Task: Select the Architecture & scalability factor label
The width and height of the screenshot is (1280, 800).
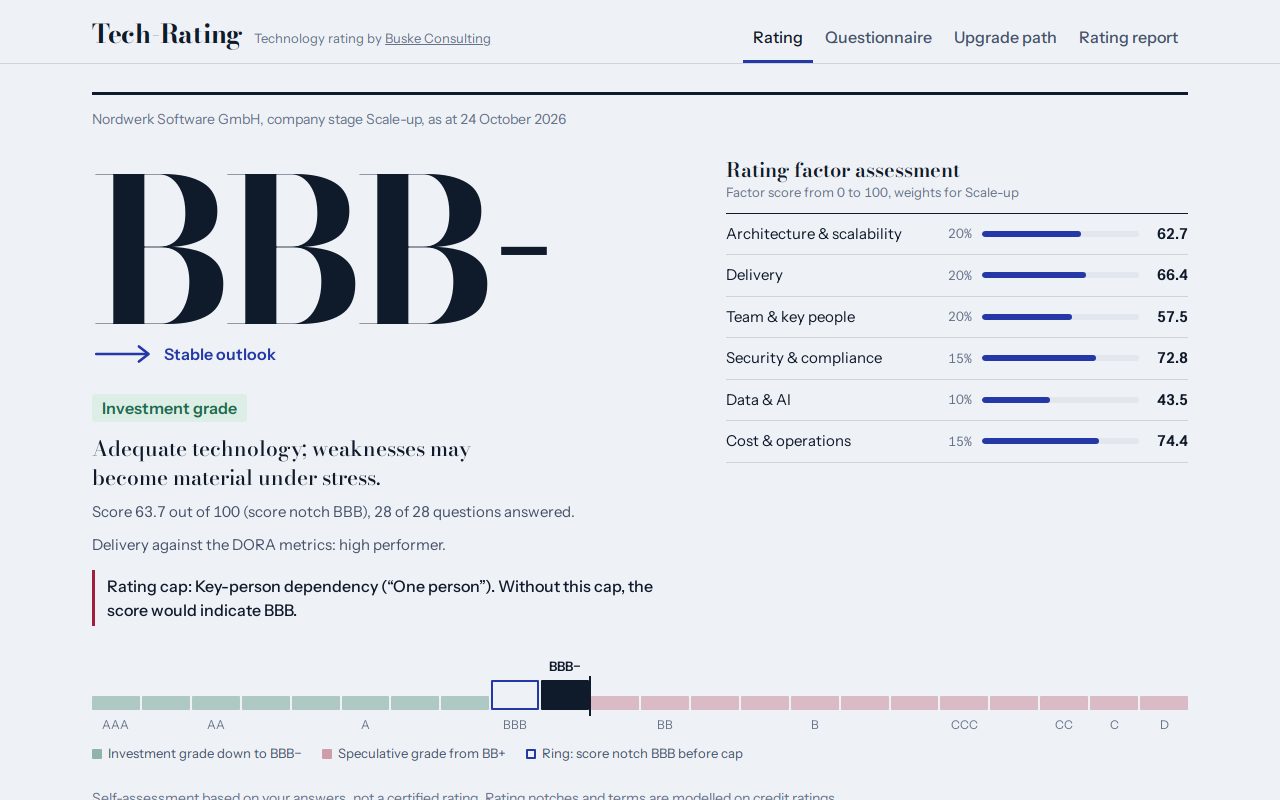Action: pyautogui.click(x=814, y=234)
